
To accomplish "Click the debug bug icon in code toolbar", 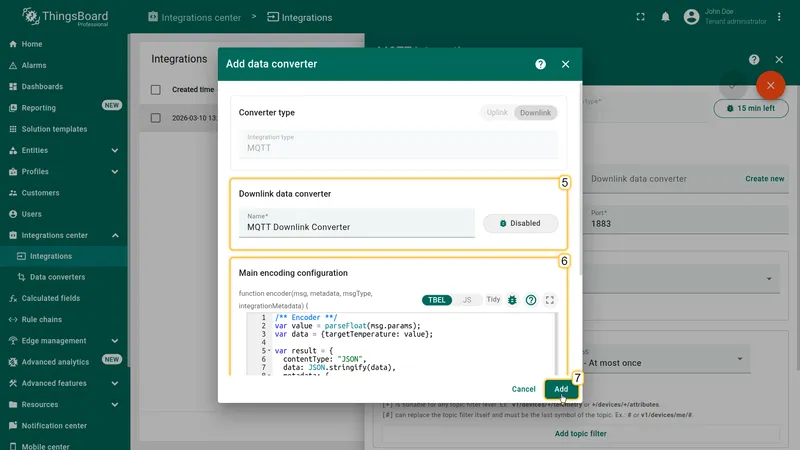I will [x=512, y=300].
